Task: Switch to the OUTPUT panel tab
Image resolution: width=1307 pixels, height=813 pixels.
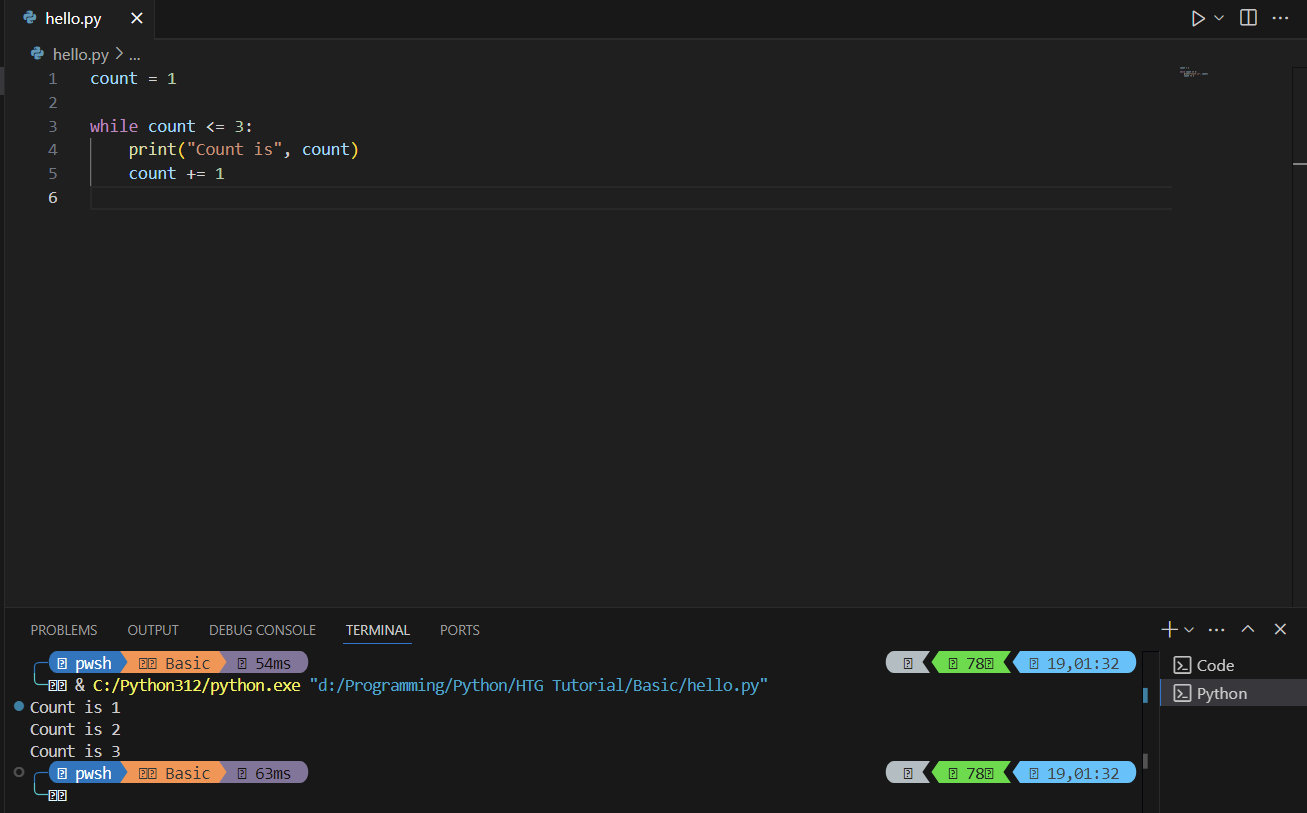Action: pos(153,630)
